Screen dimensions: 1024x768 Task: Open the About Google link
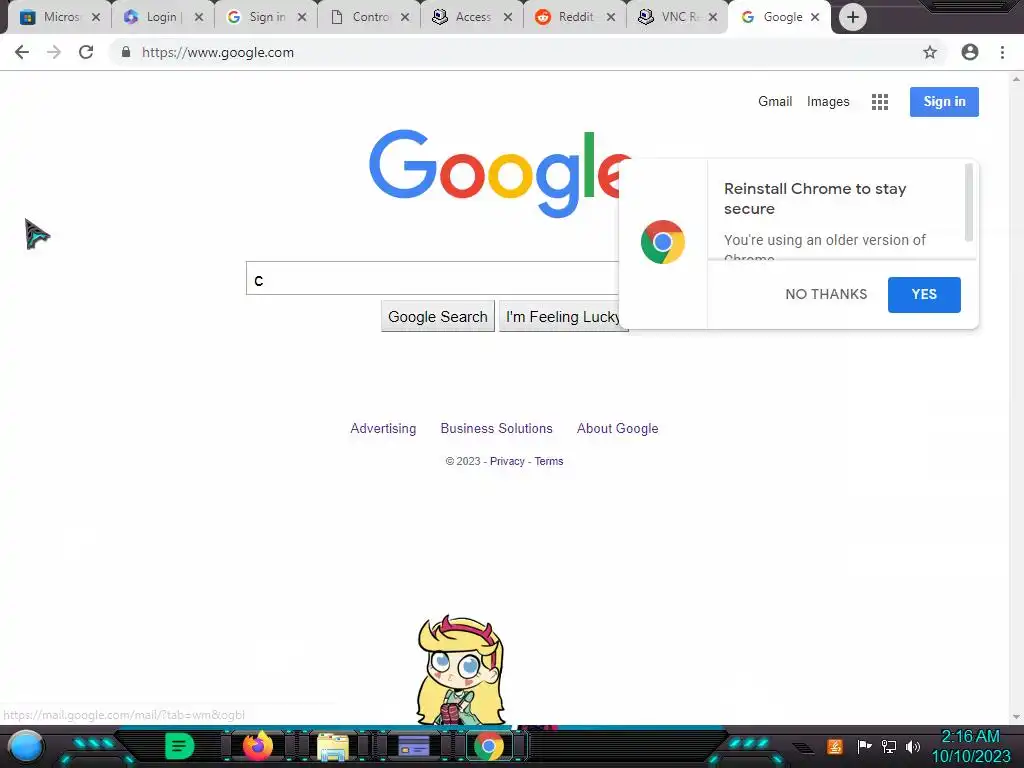point(617,428)
